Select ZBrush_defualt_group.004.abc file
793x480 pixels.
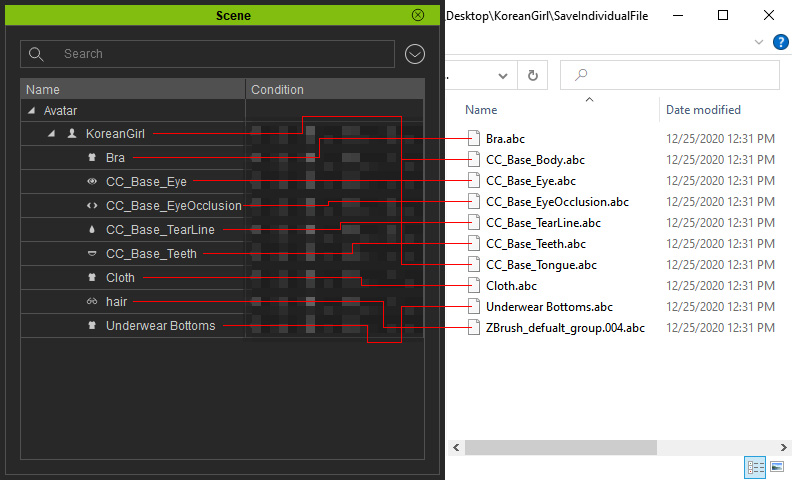pos(565,328)
